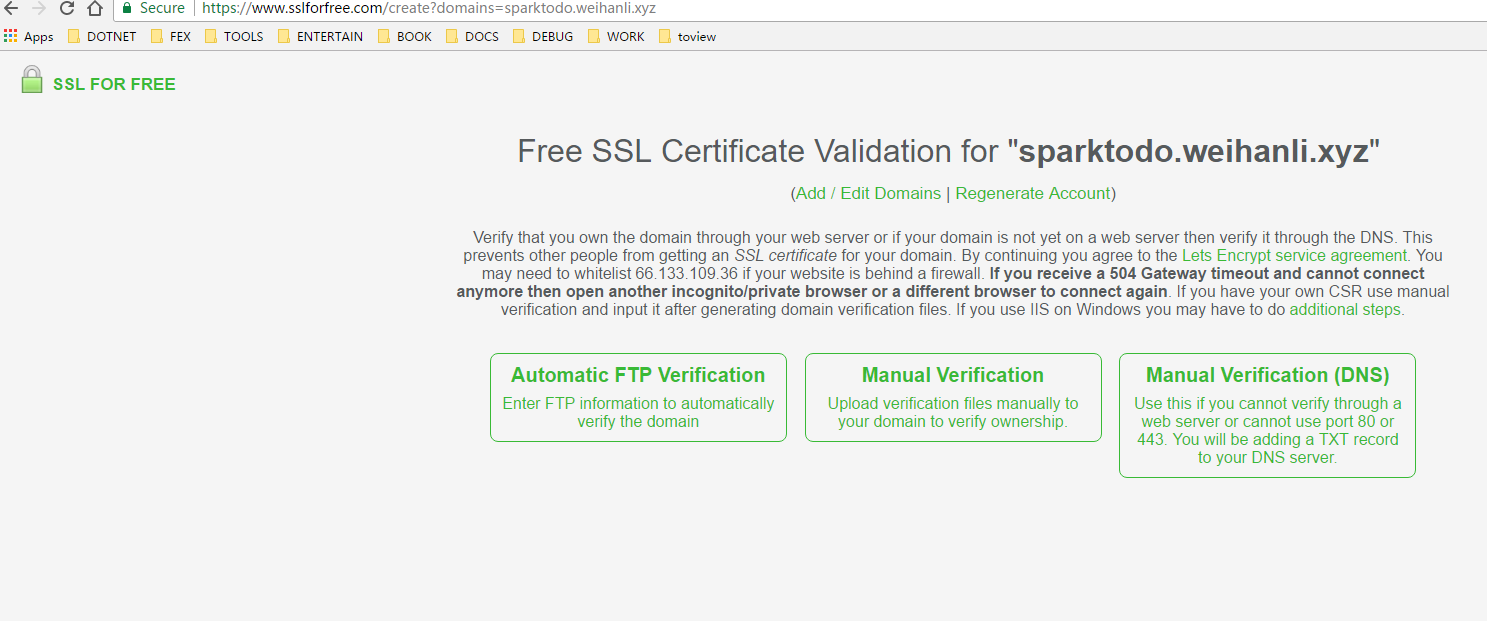1487x621 pixels.
Task: Reload the page with the refresh icon
Action: click(67, 8)
